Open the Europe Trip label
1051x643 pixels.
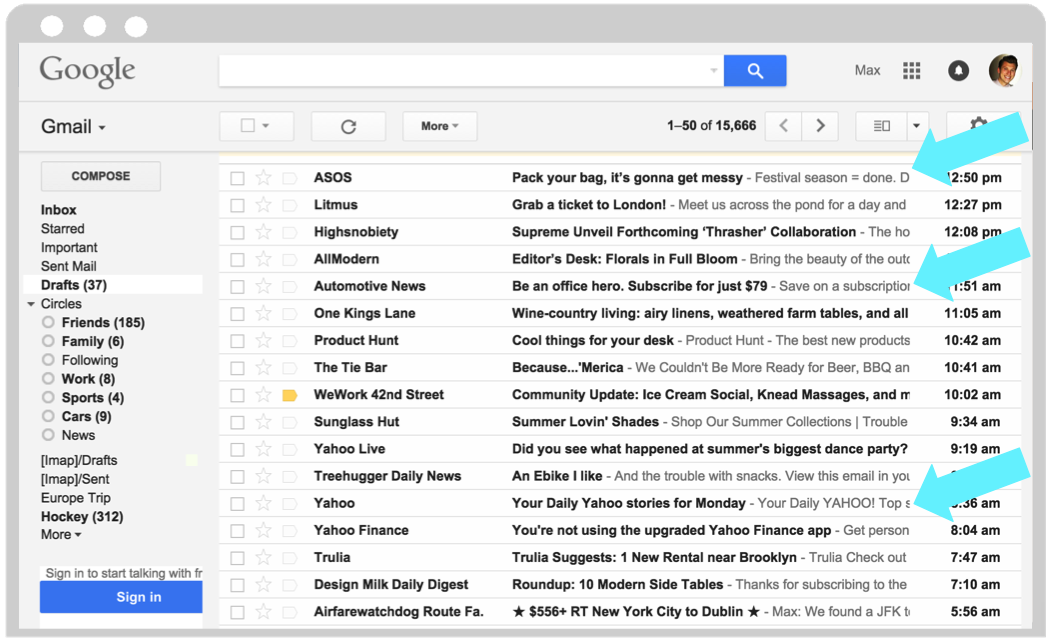(76, 498)
